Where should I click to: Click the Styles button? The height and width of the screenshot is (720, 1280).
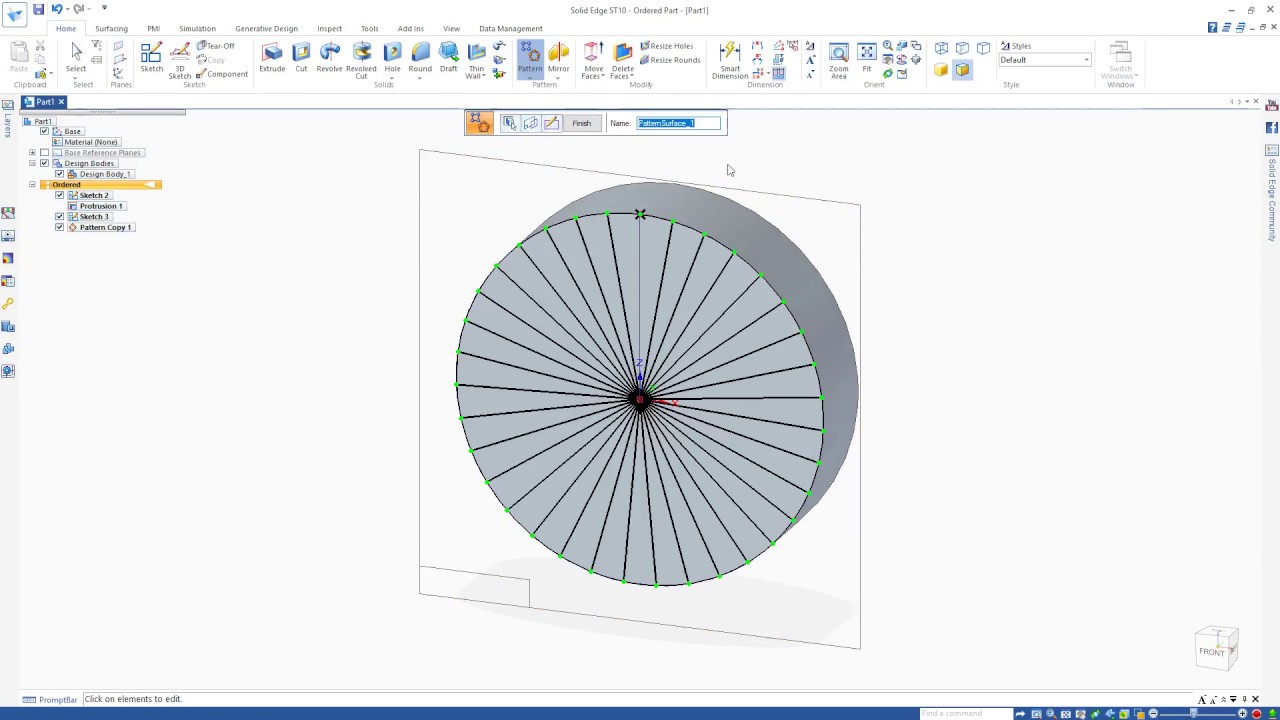click(1015, 46)
